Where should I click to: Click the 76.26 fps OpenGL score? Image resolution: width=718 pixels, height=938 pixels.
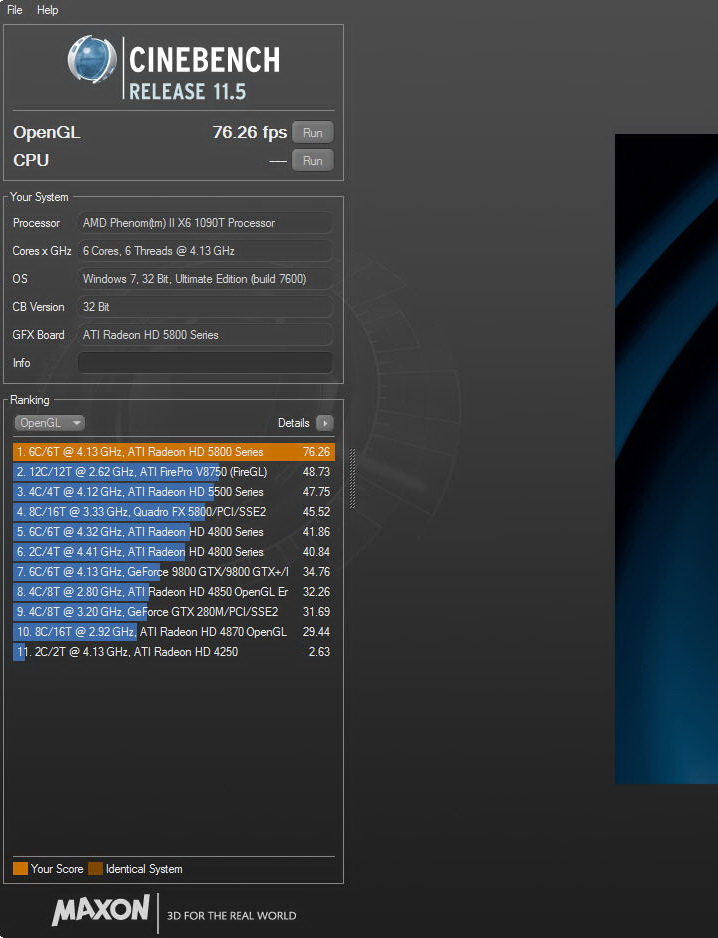[250, 132]
